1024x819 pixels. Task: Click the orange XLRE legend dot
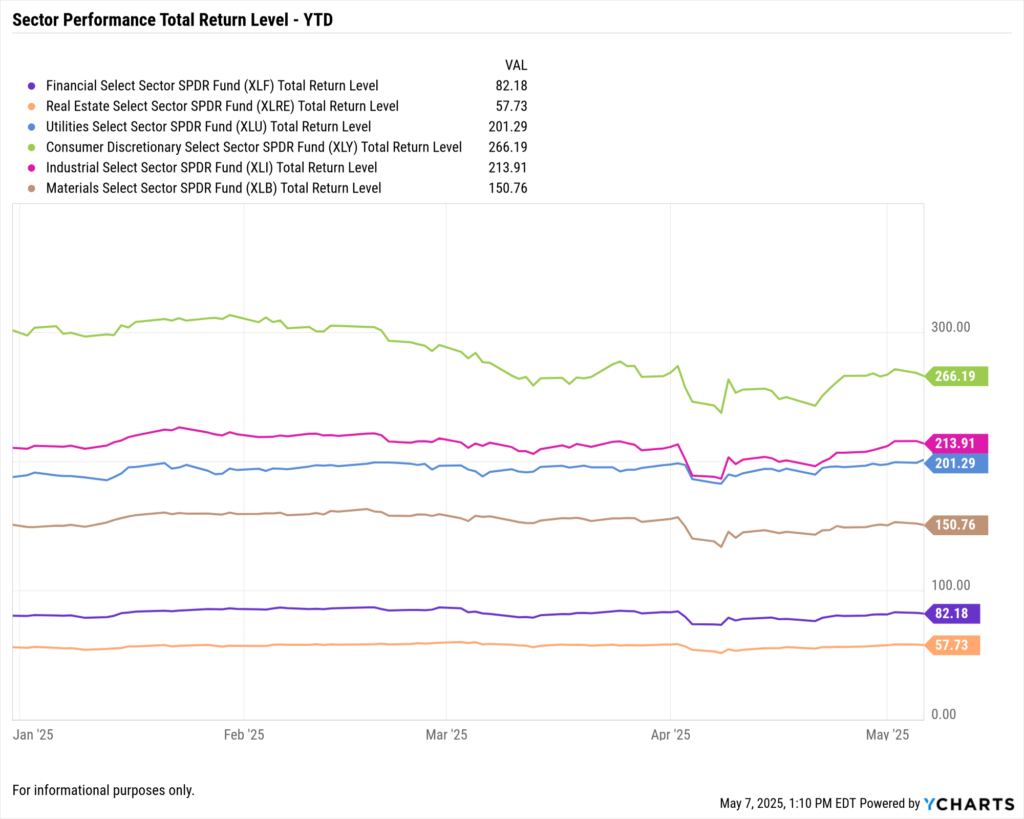[x=31, y=106]
